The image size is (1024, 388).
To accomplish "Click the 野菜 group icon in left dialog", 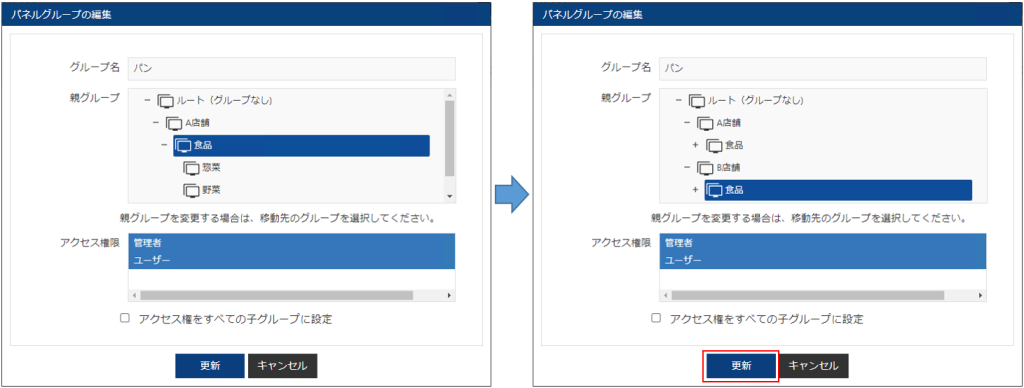I will click(x=191, y=190).
